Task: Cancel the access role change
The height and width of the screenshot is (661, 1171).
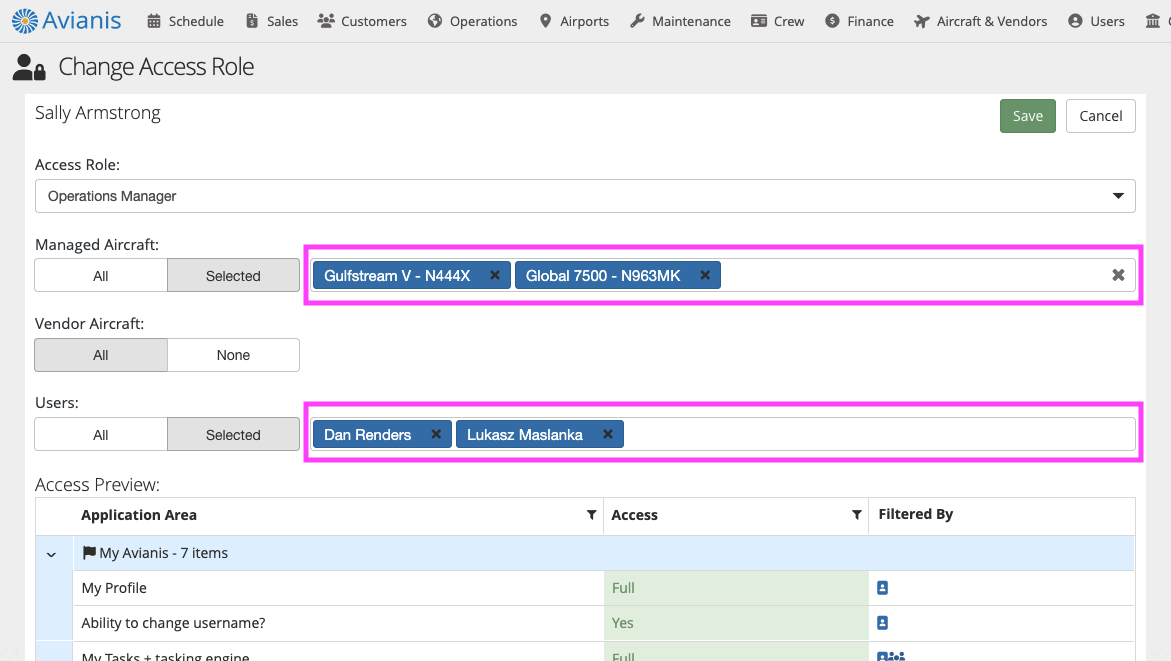Action: coord(1100,116)
